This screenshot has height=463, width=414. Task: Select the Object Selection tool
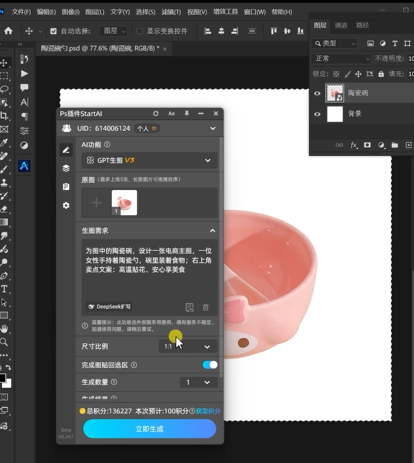click(4, 102)
